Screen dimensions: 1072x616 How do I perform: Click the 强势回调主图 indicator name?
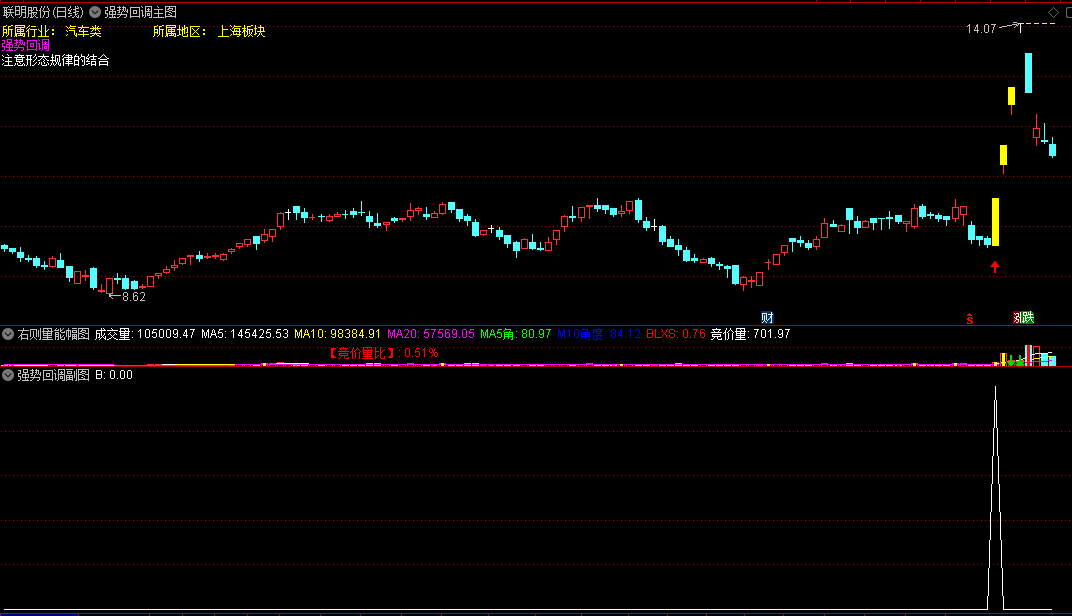tap(140, 12)
